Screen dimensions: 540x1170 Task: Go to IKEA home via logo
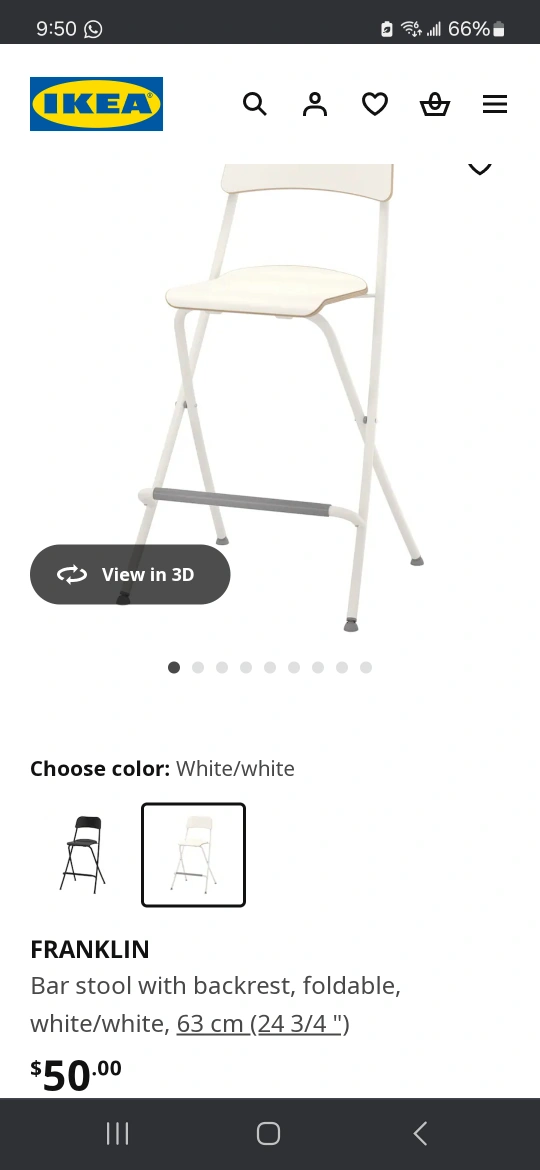click(x=96, y=104)
